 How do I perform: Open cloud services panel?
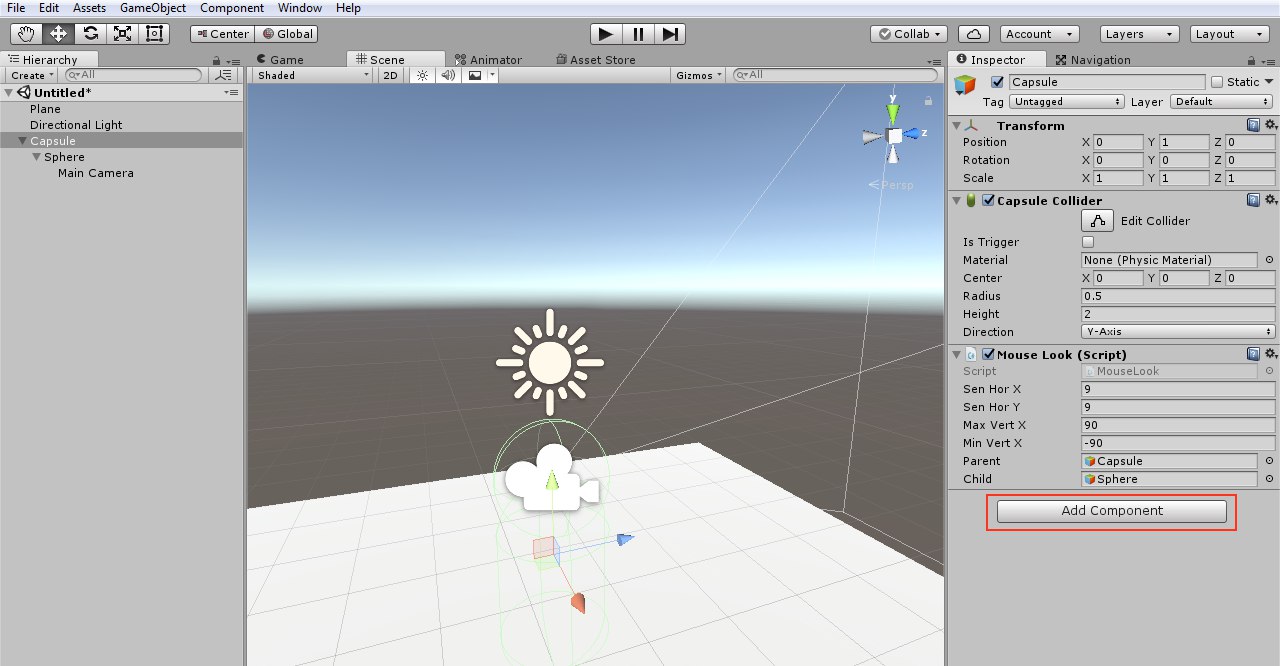tap(974, 33)
